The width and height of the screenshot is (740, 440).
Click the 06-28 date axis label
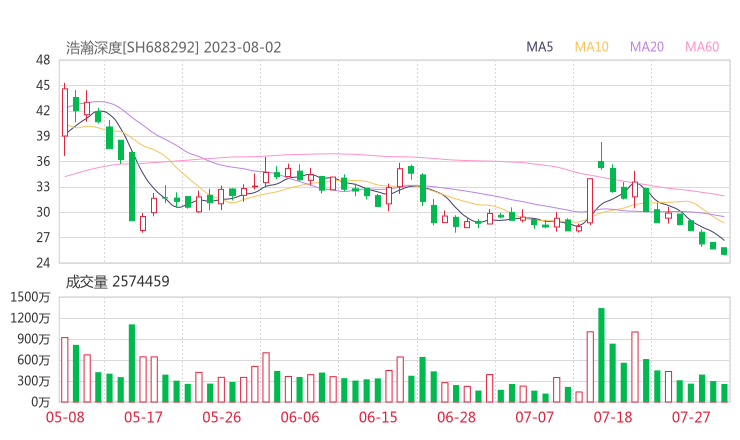pos(456,417)
